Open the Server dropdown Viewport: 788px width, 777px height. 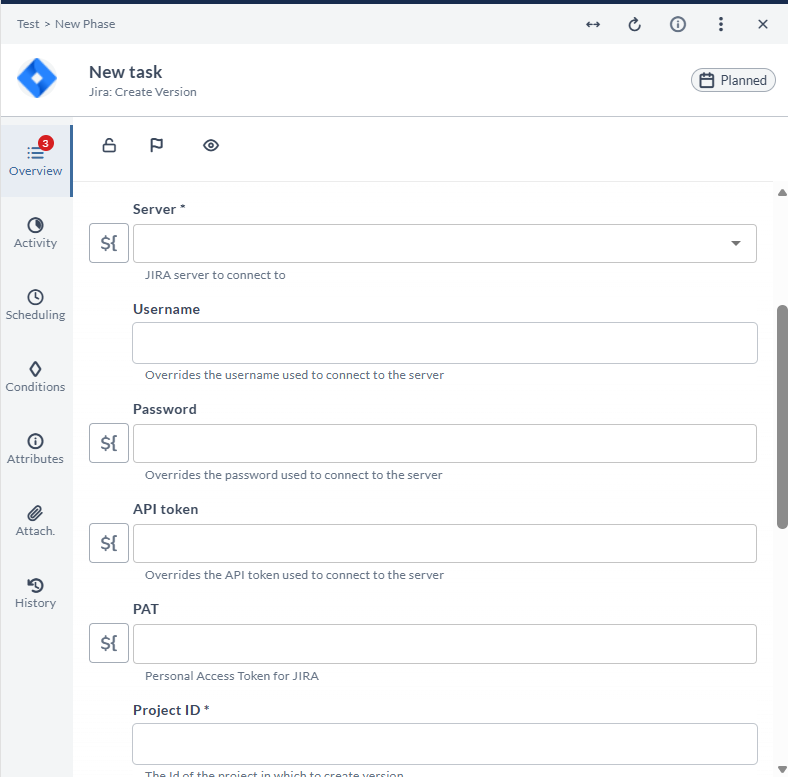445,243
